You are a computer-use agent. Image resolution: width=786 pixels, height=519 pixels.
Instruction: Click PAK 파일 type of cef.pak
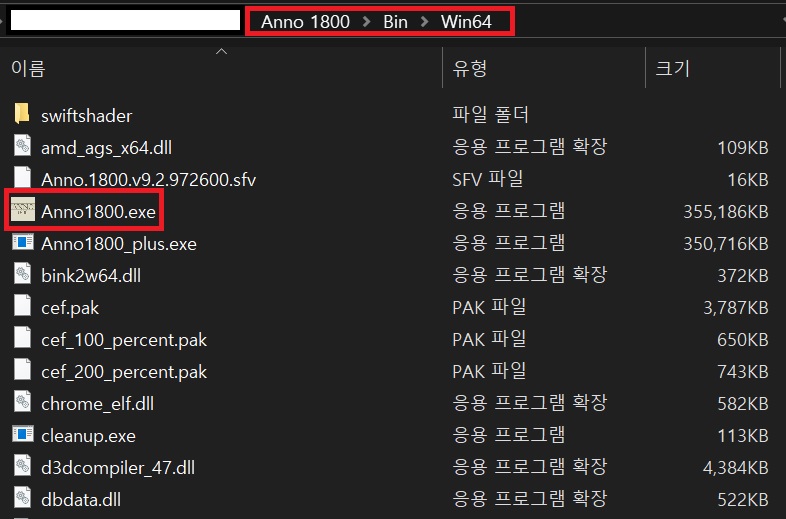pyautogui.click(x=489, y=307)
